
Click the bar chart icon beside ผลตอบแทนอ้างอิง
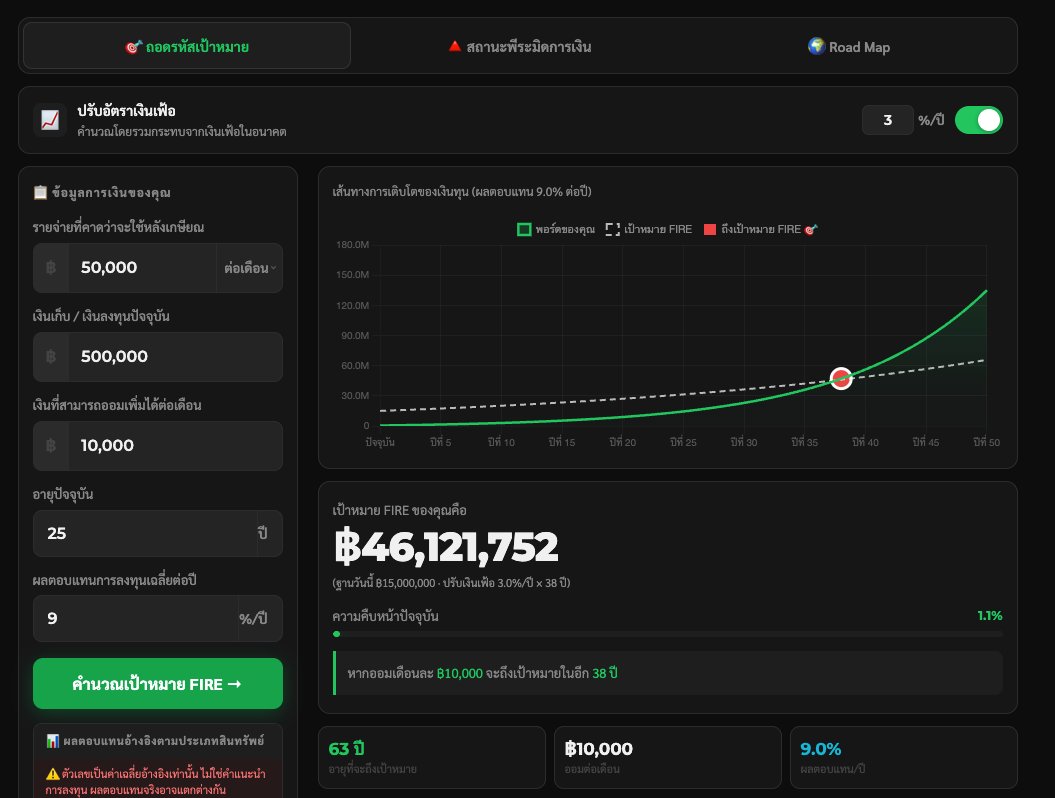click(x=53, y=741)
